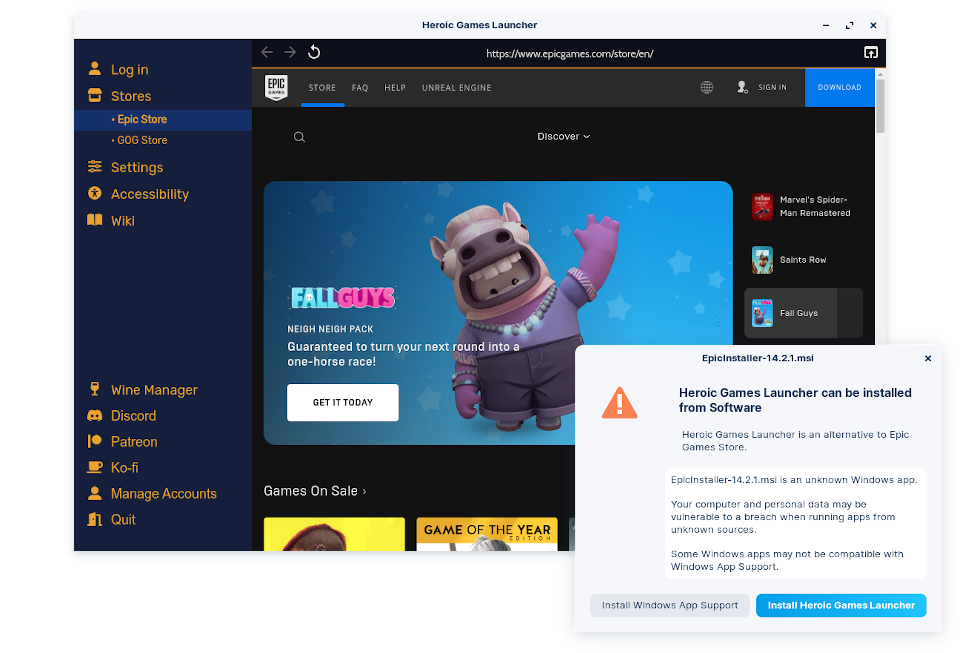Click Install Windows App Support button

tap(670, 605)
